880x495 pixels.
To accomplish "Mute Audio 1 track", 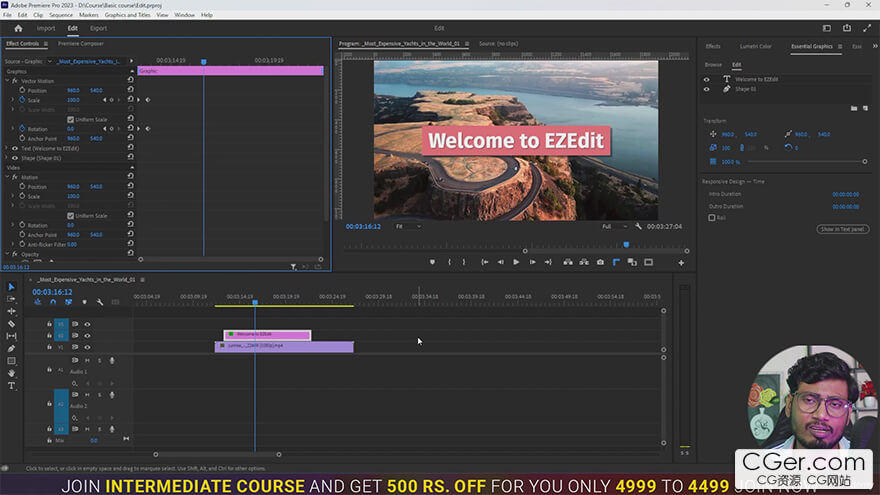I will click(87, 360).
